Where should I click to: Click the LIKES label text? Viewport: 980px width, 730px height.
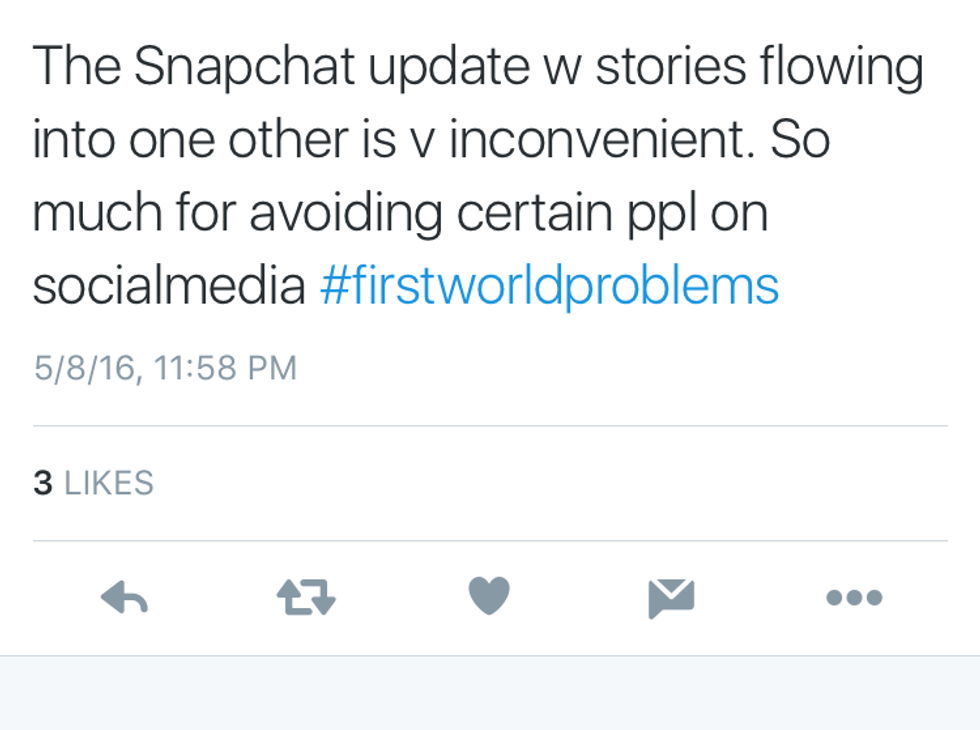pos(109,484)
